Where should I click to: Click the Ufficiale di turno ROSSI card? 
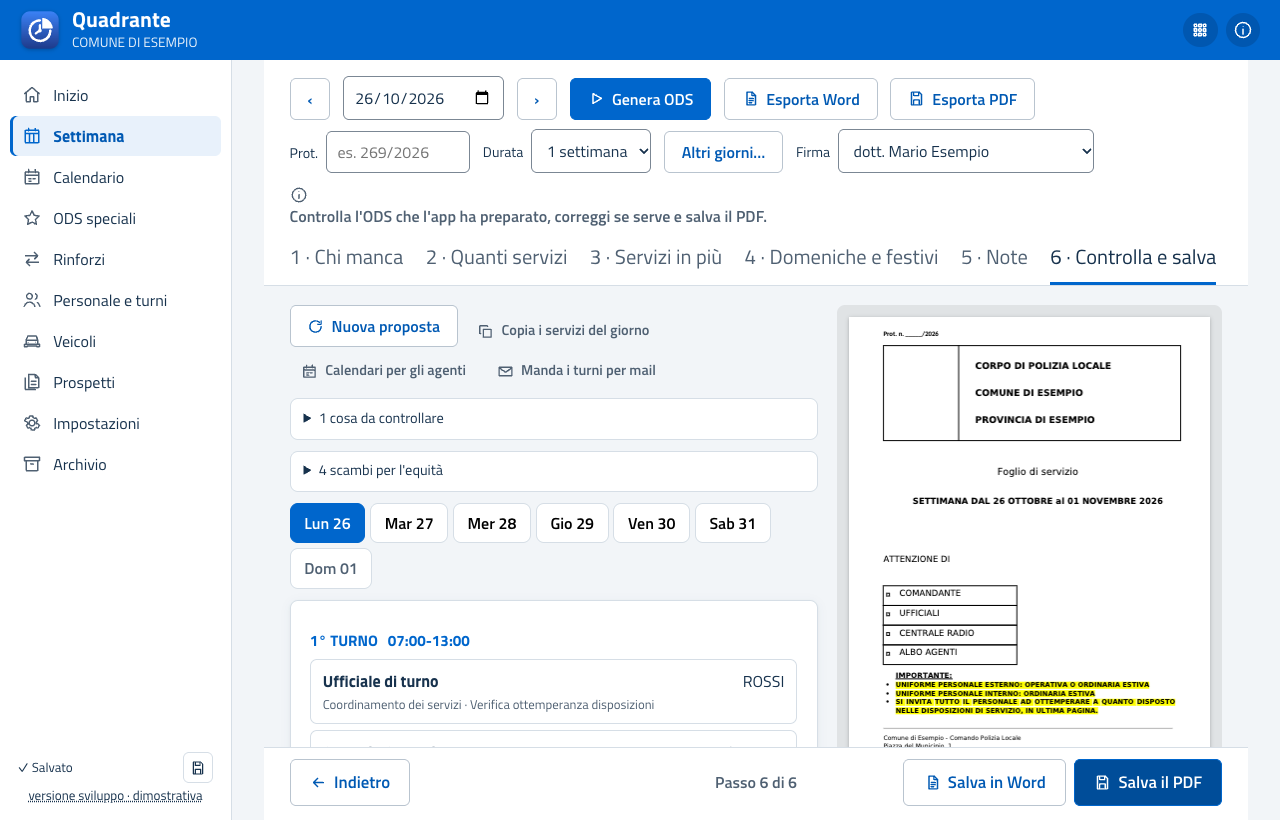553,691
